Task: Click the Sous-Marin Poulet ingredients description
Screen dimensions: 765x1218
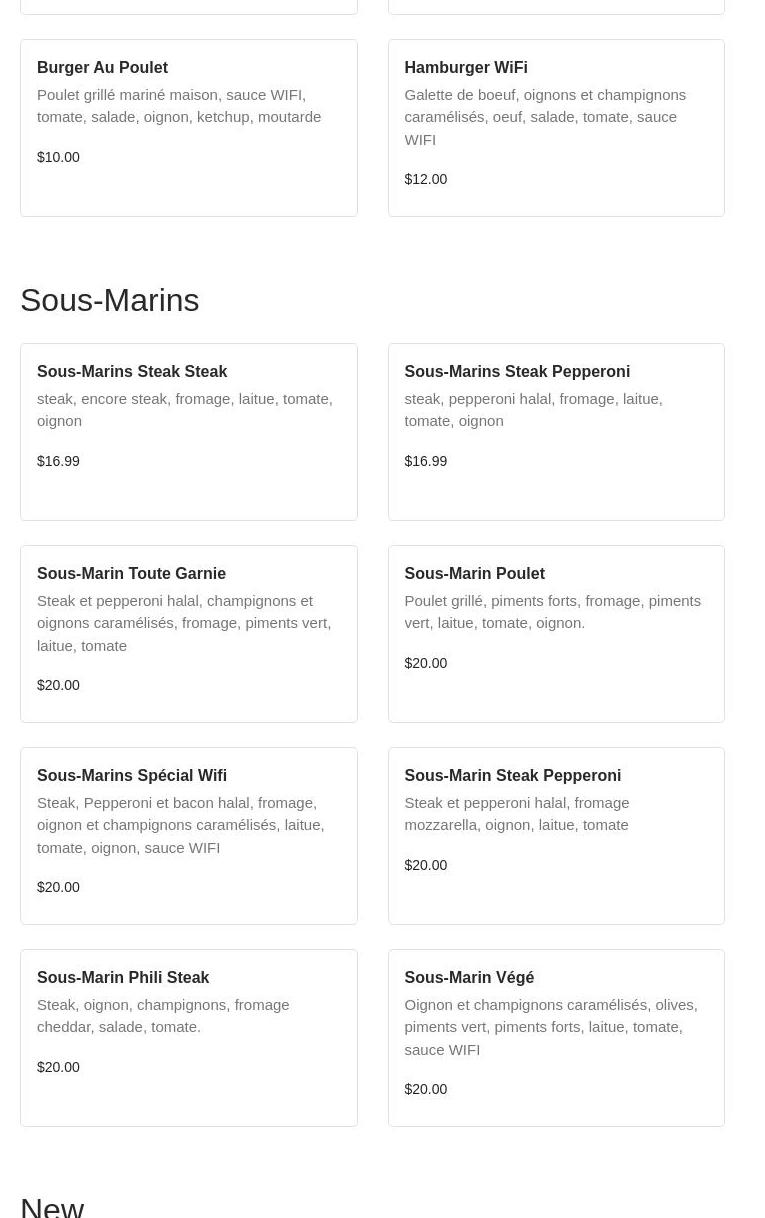Action: point(552,612)
